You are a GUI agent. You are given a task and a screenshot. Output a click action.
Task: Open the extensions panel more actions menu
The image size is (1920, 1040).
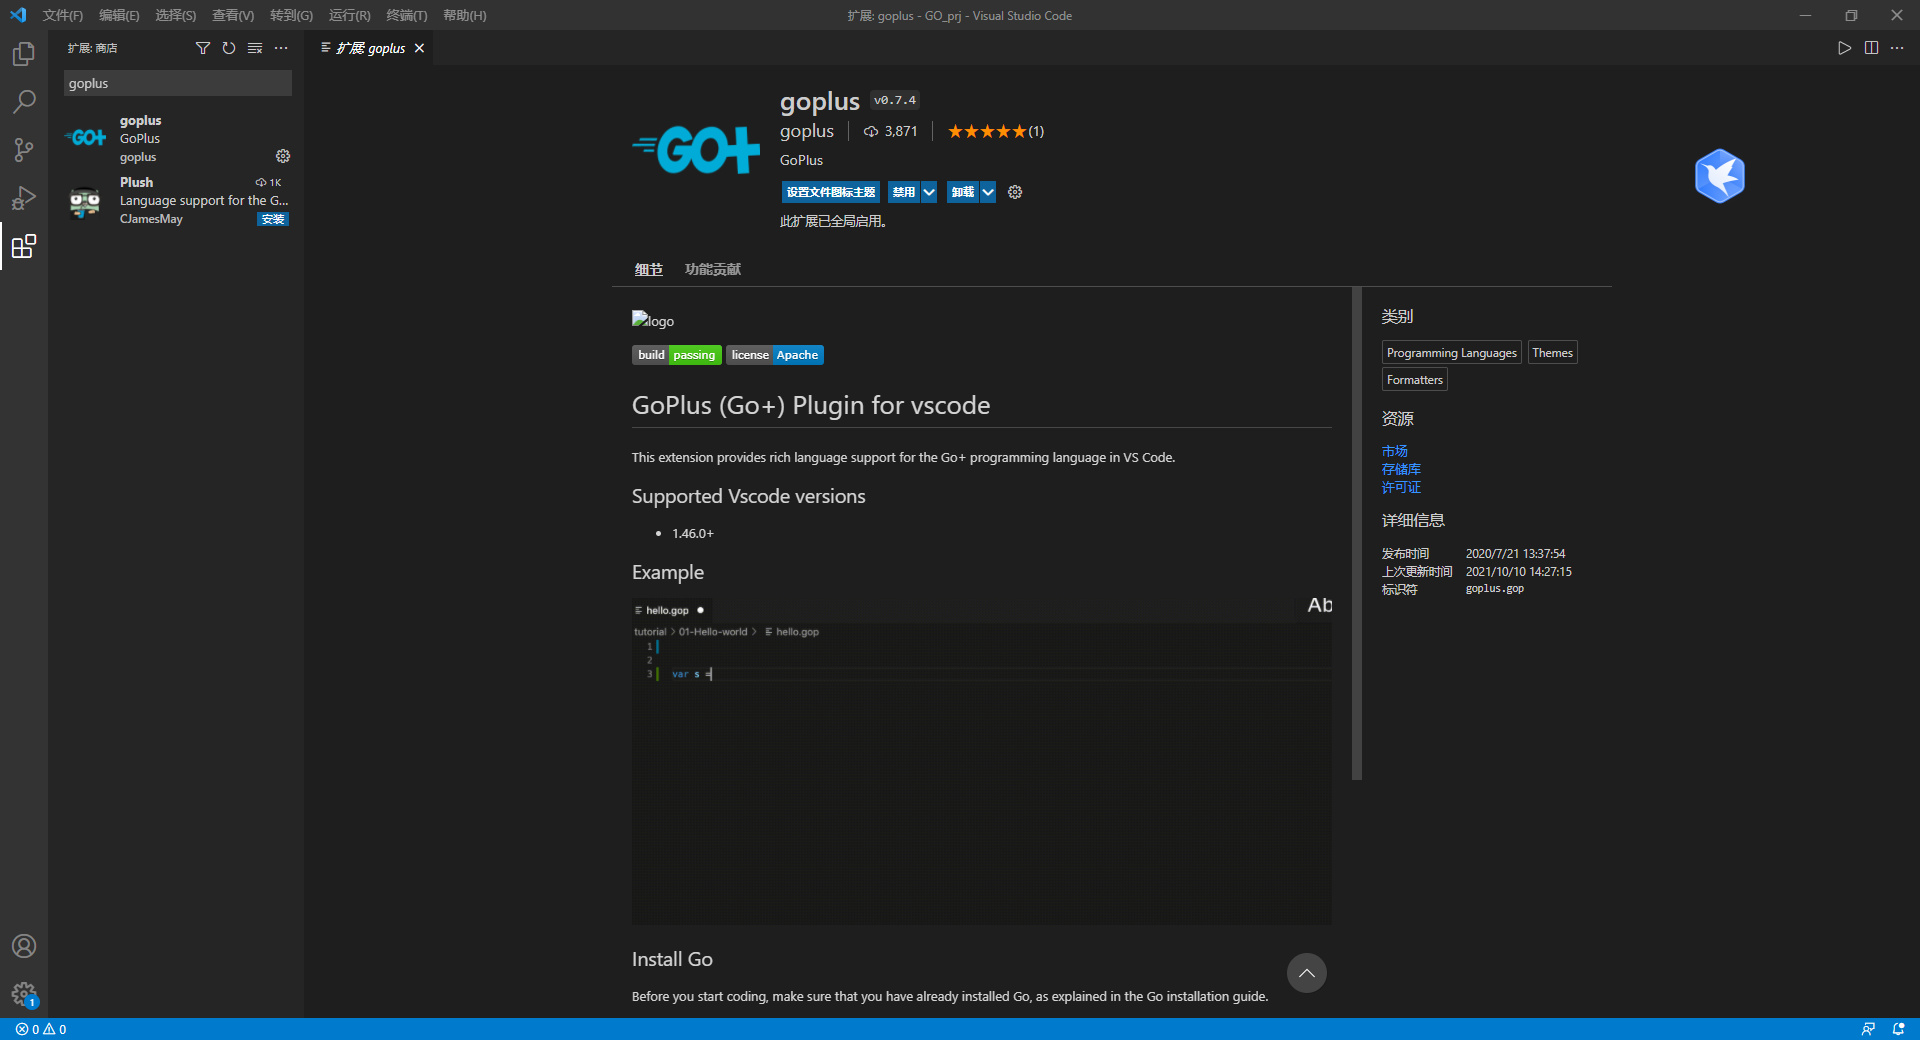point(281,48)
